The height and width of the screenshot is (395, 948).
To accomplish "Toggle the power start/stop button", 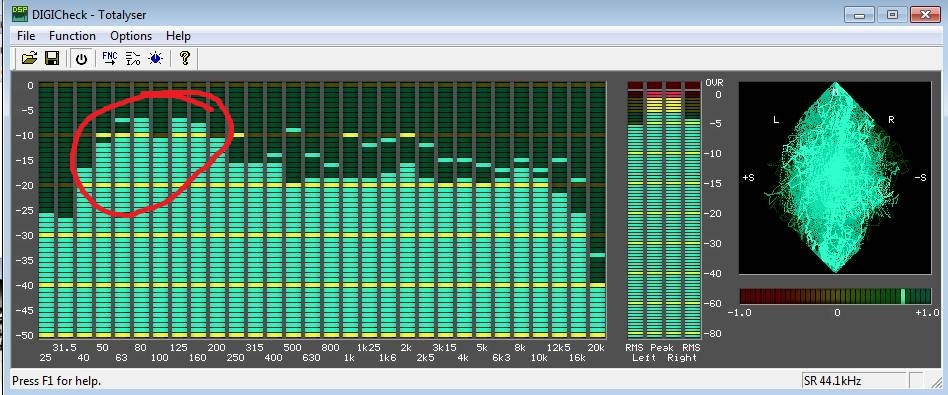I will point(81,59).
